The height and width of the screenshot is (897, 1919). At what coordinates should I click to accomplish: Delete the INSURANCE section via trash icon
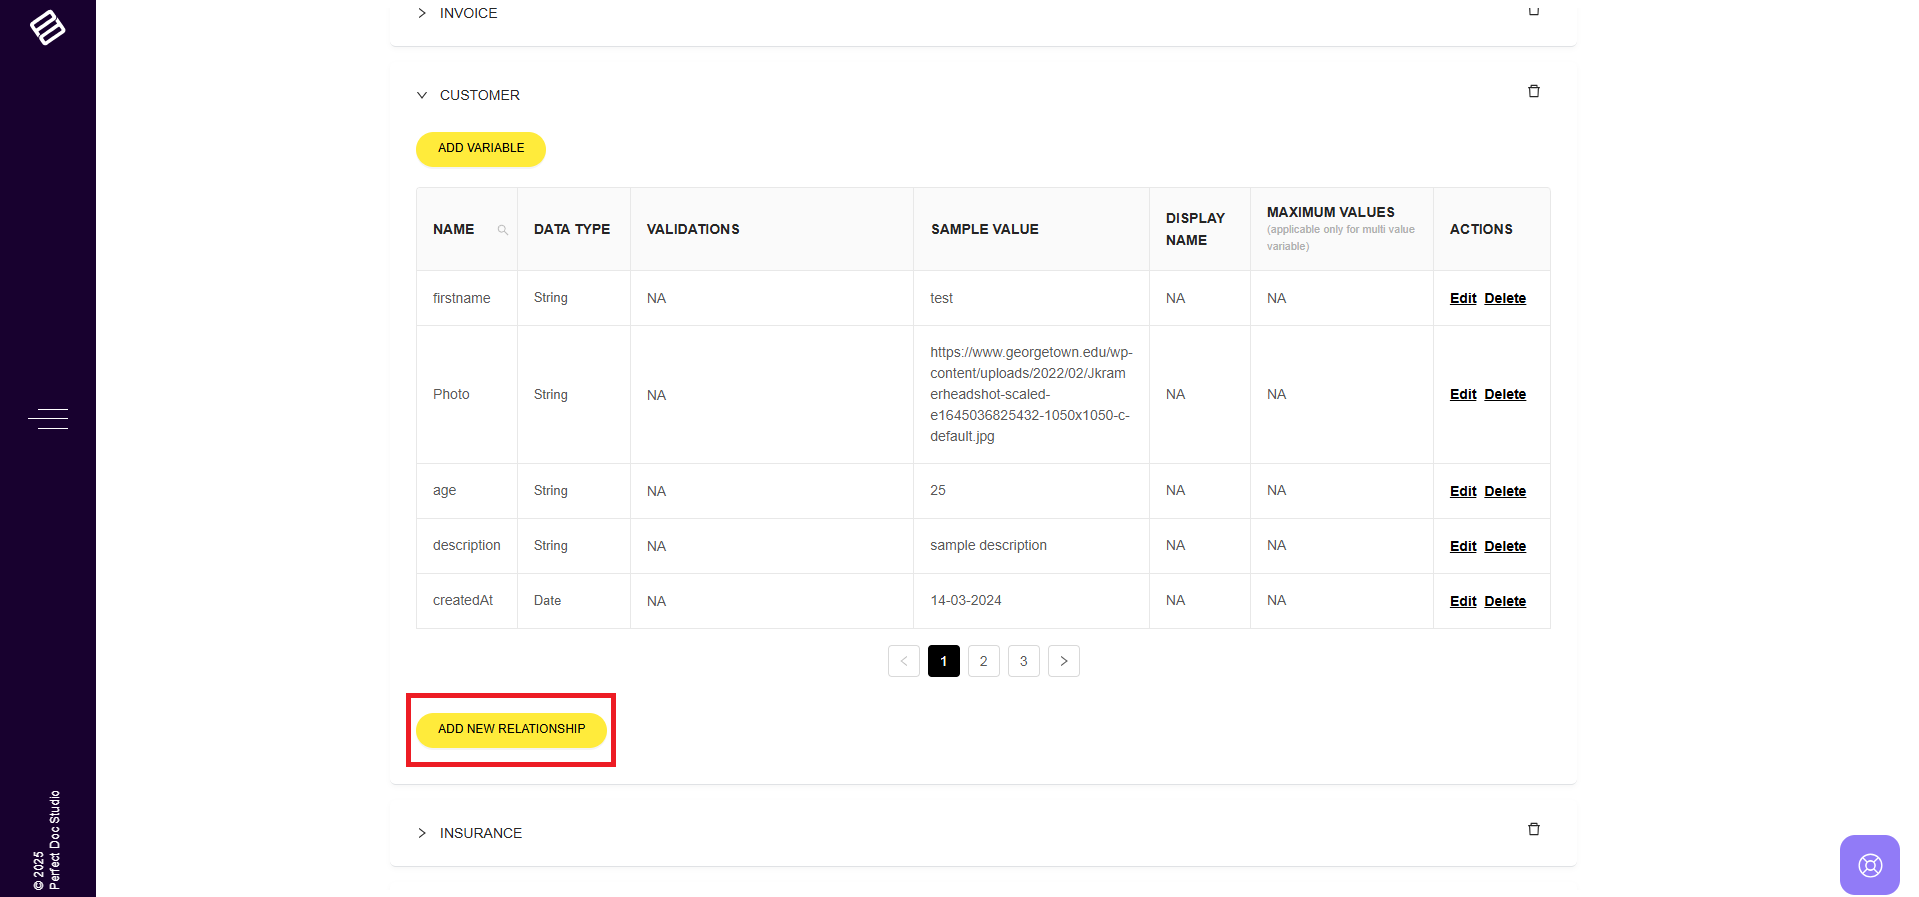(x=1533, y=829)
